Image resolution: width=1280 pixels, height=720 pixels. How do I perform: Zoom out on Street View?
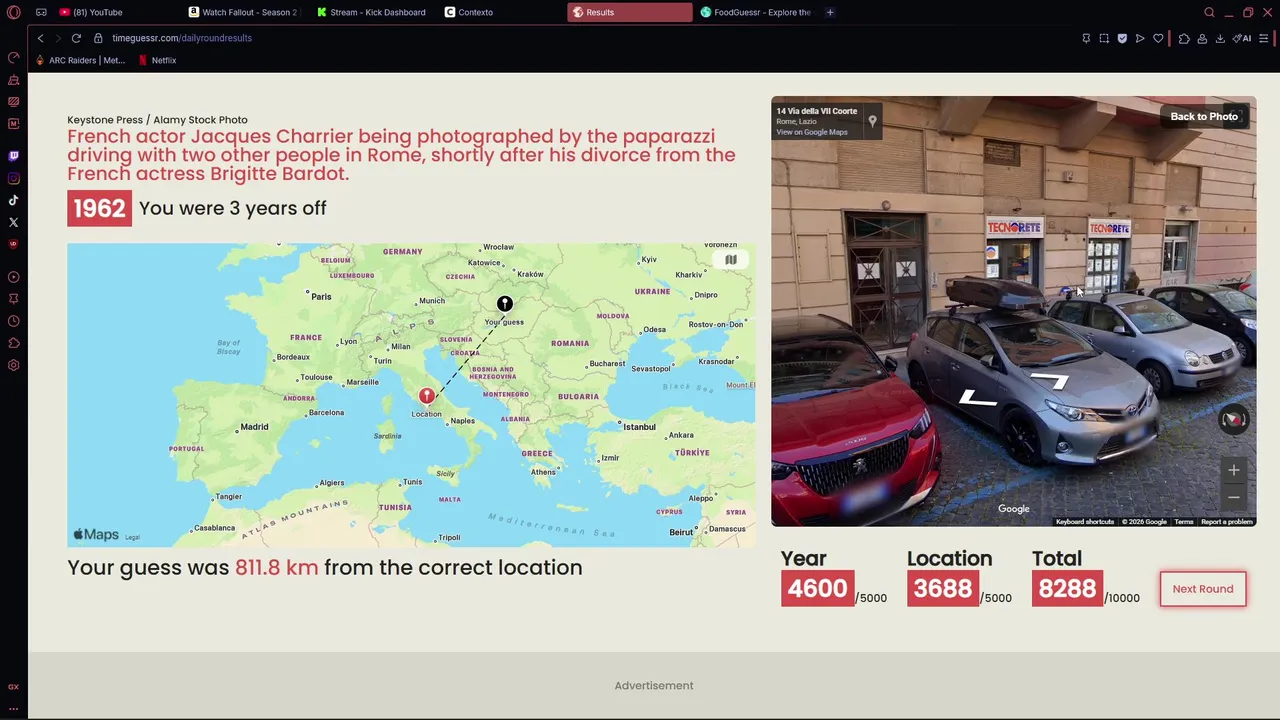[x=1234, y=497]
